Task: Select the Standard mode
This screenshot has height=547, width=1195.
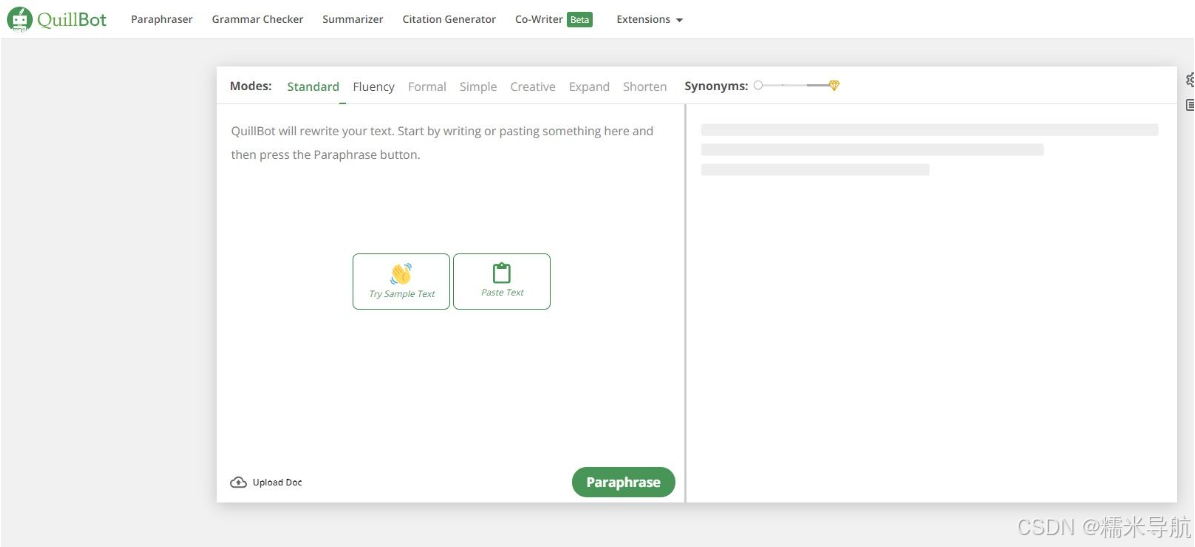Action: tap(313, 87)
